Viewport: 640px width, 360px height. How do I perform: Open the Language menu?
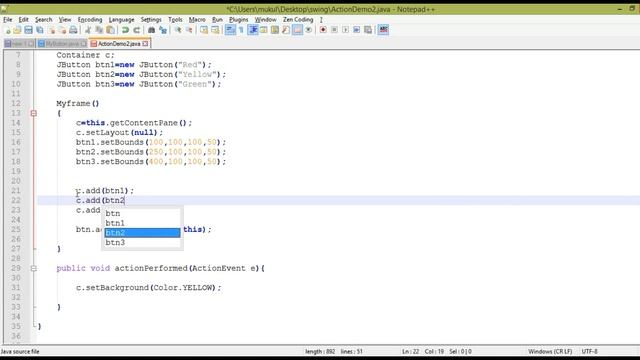point(121,20)
